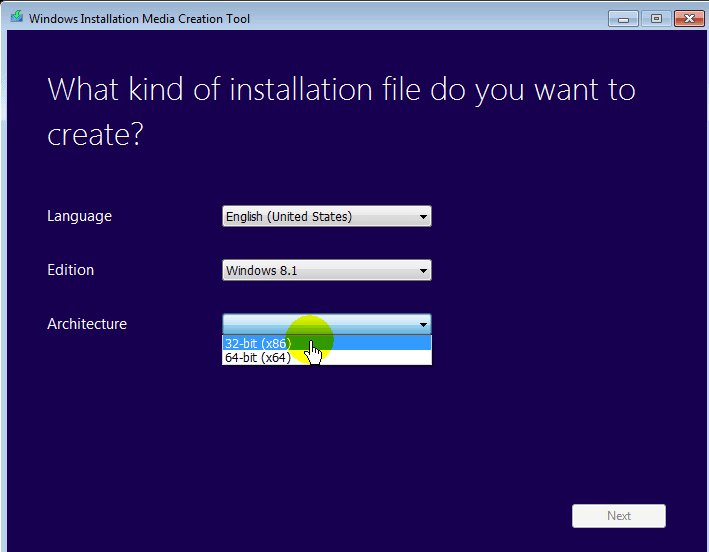
Task: Open the Language dropdown
Action: (x=326, y=216)
